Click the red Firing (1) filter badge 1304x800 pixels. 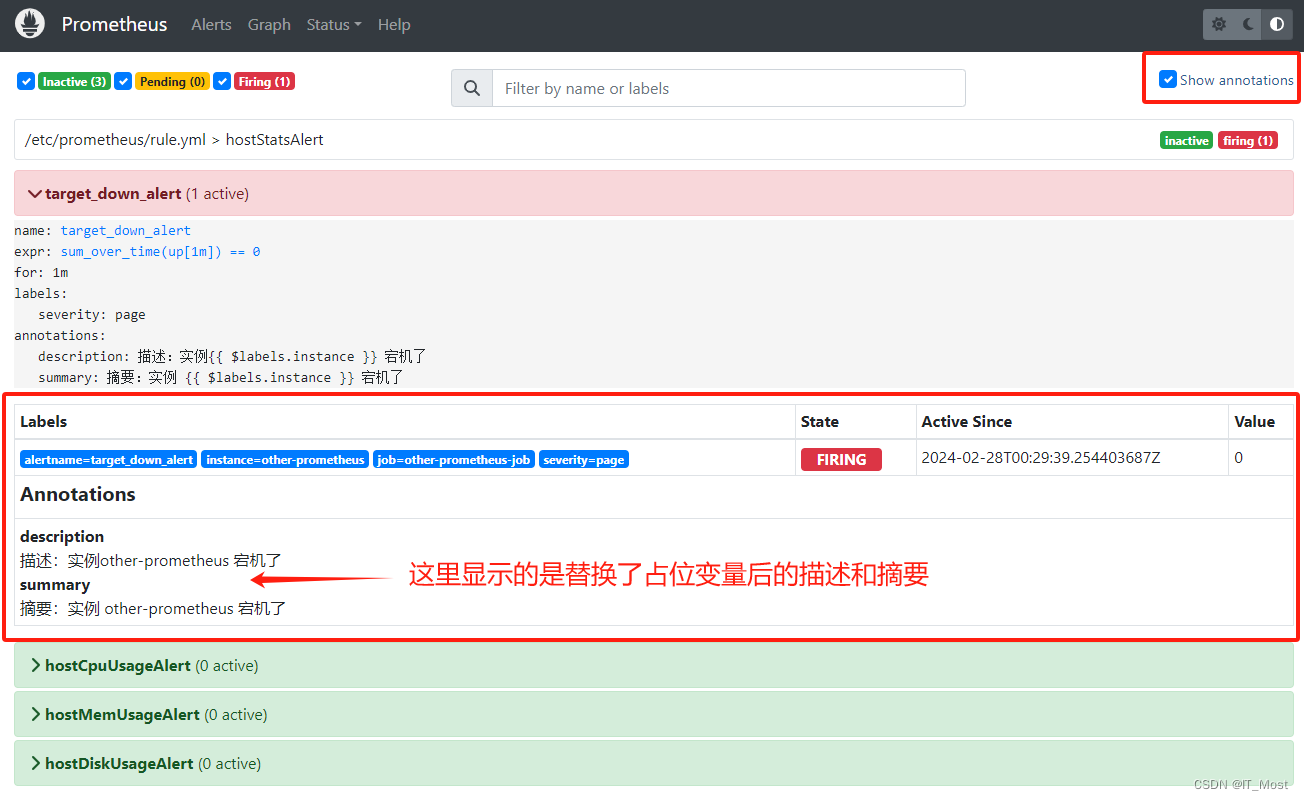point(264,82)
